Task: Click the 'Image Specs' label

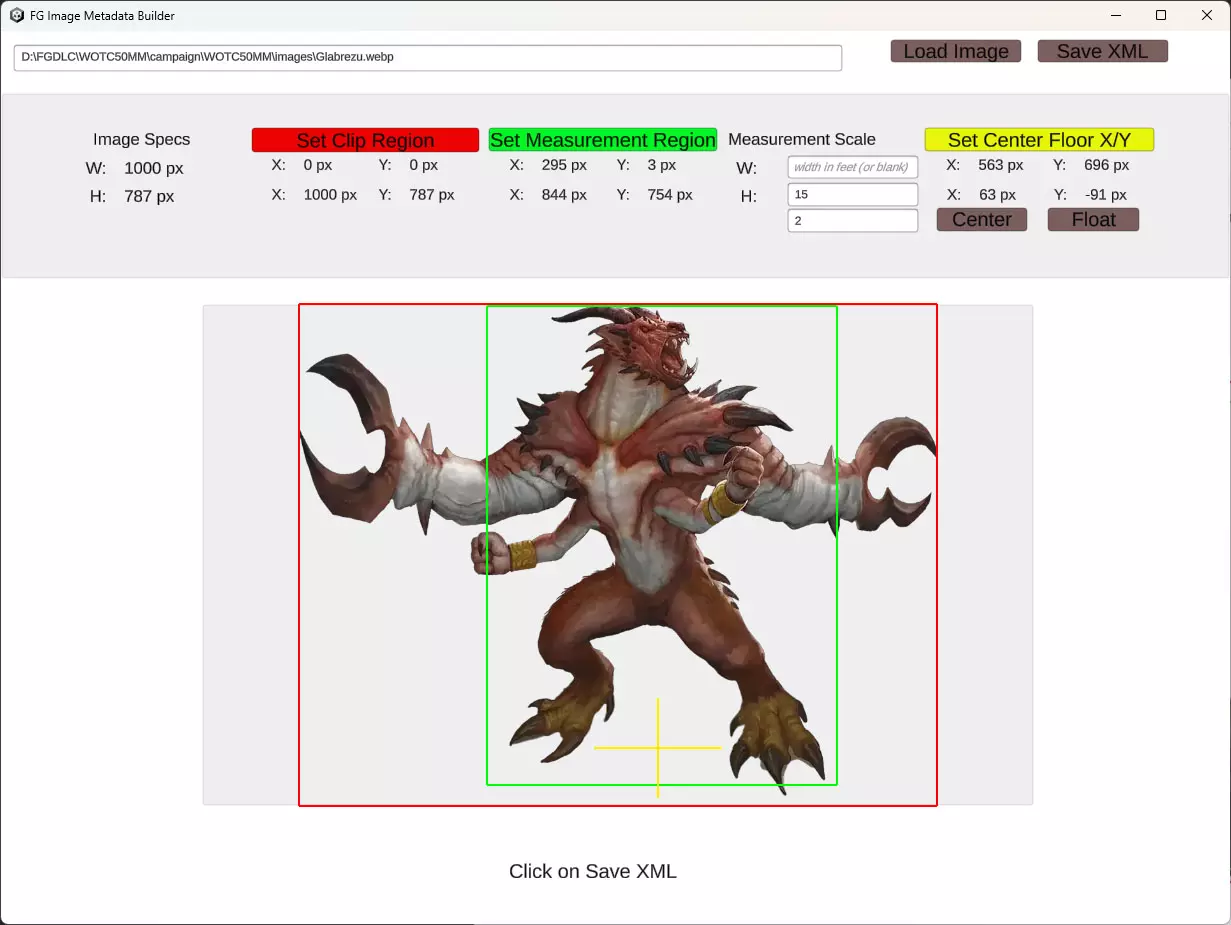Action: pos(142,140)
